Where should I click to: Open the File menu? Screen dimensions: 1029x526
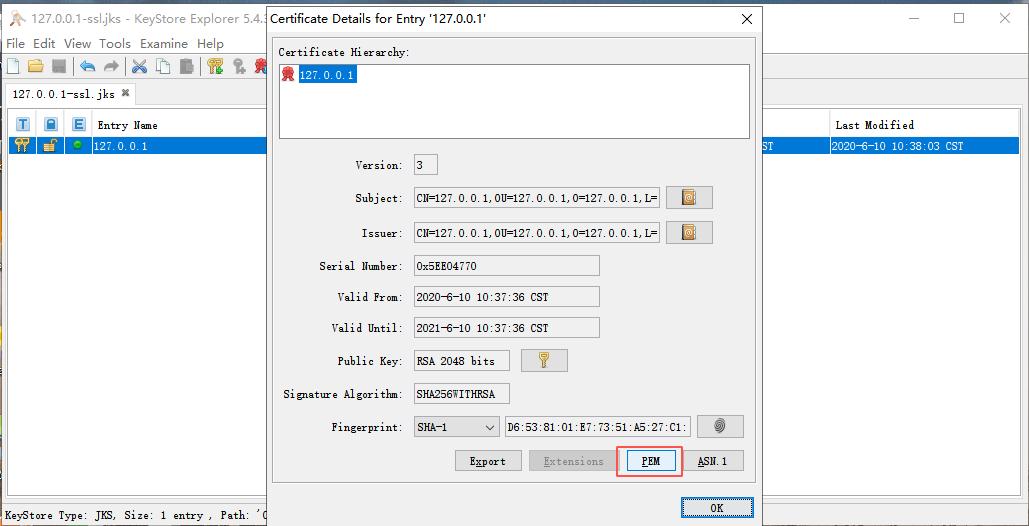coord(15,44)
